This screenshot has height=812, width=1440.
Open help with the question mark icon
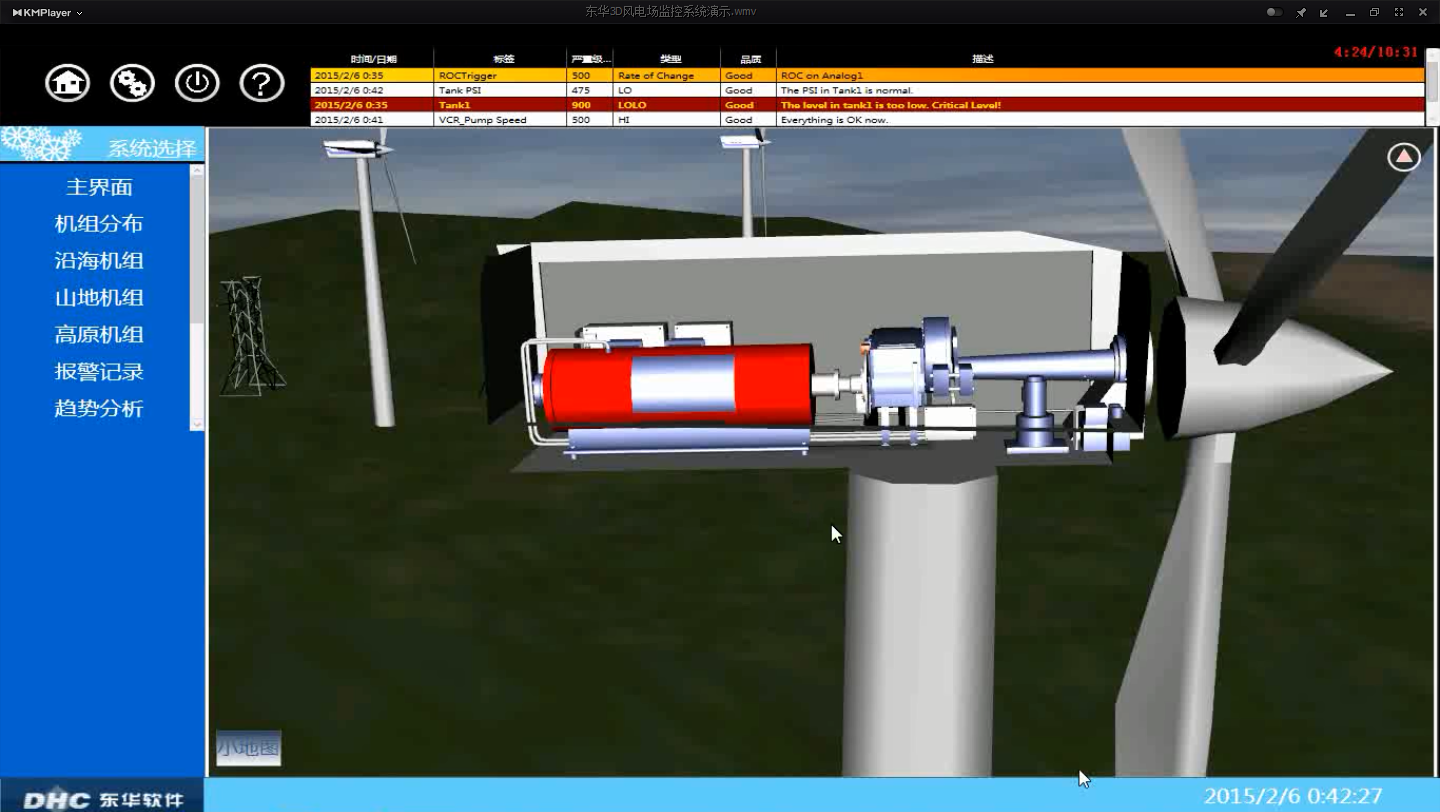click(x=262, y=83)
